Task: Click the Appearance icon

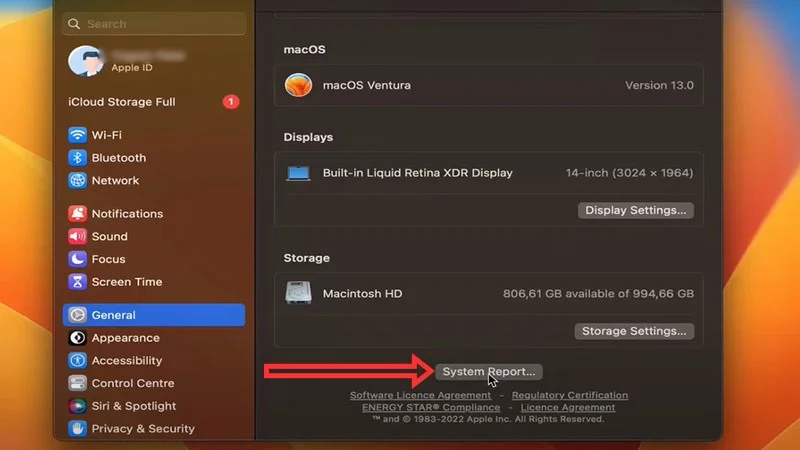Action: pyautogui.click(x=77, y=338)
